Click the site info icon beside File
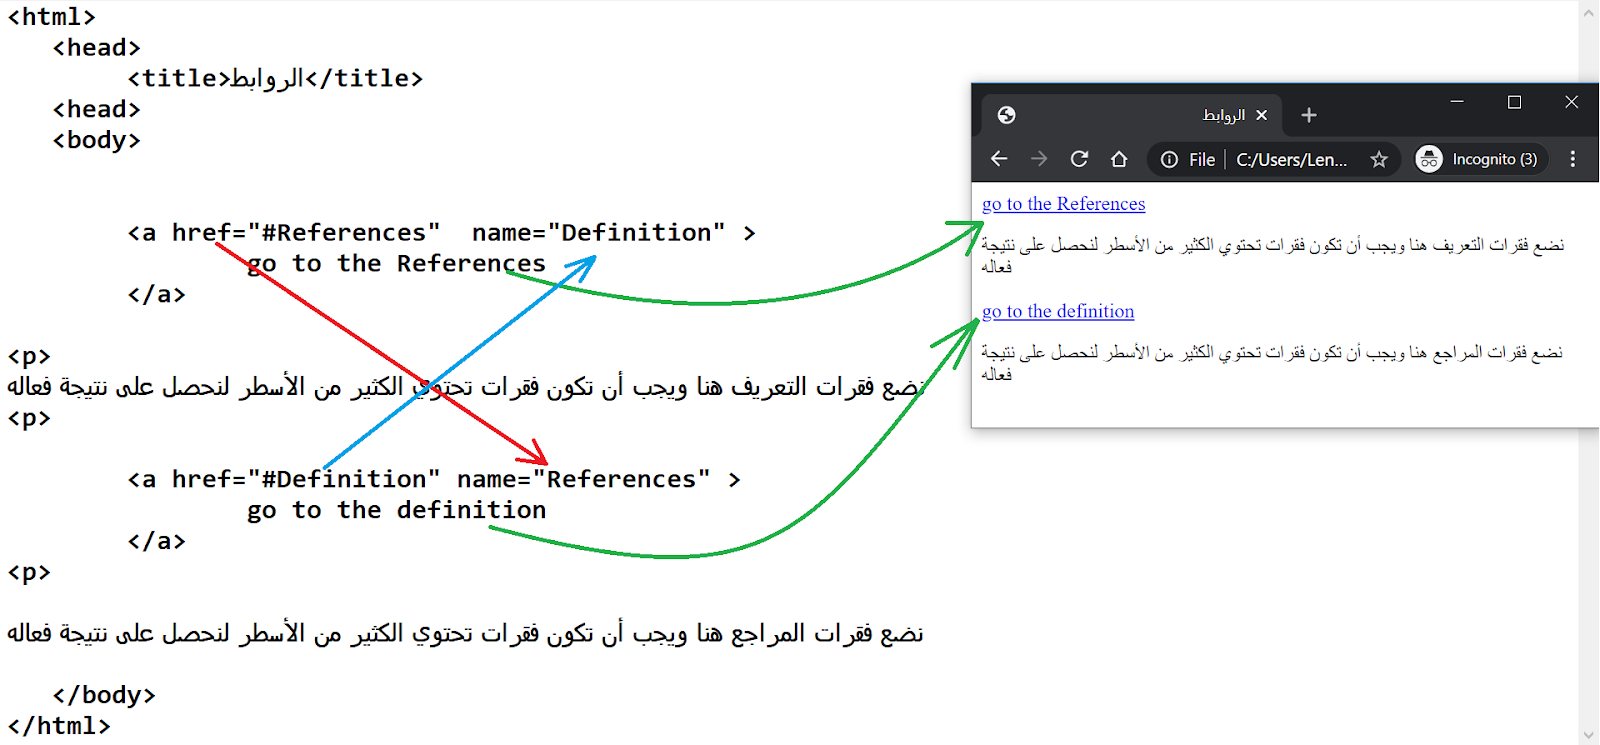Image resolution: width=1600 pixels, height=745 pixels. (x=1169, y=159)
